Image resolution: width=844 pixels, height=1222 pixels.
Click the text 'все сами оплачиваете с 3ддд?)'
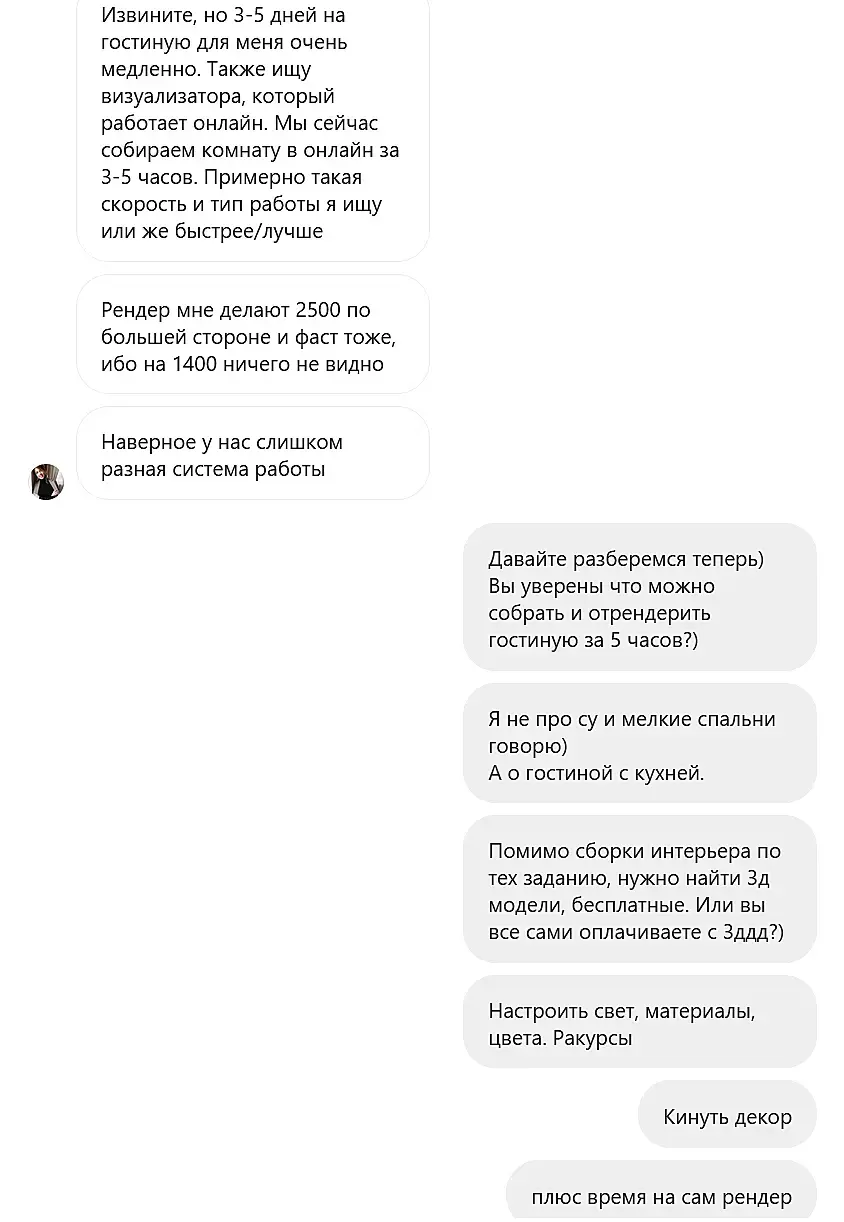(636, 932)
